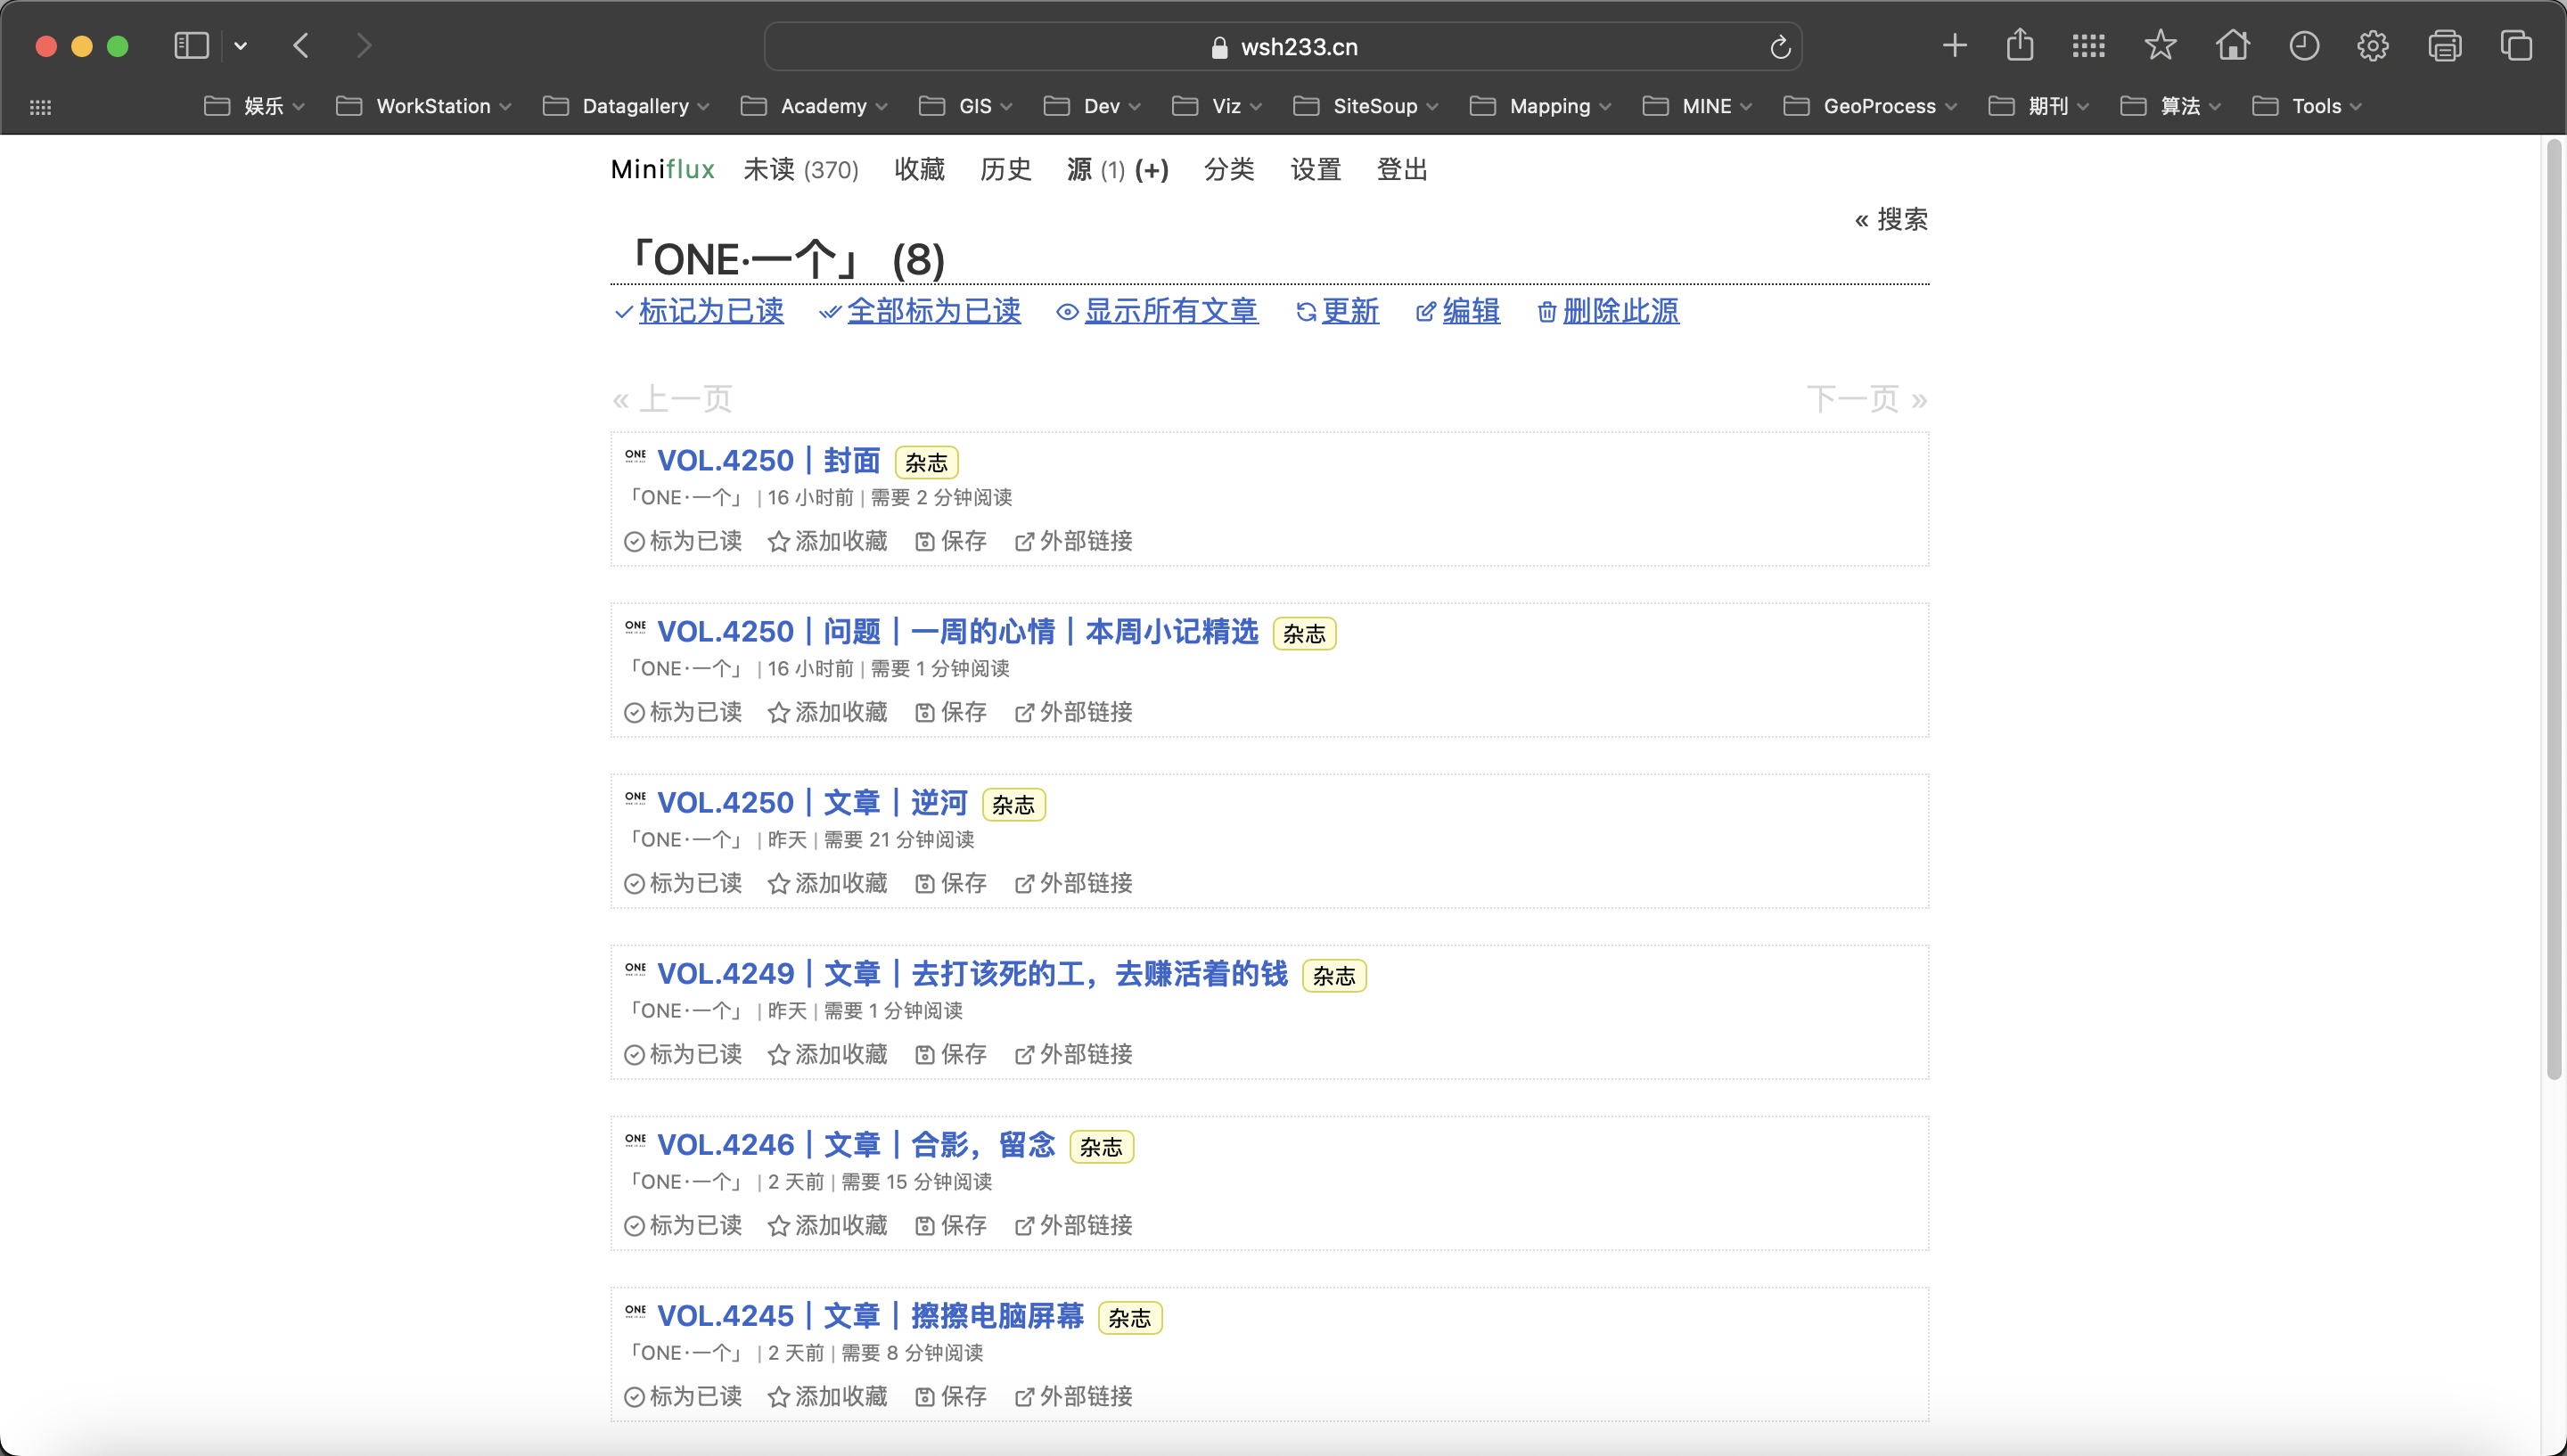The width and height of the screenshot is (2567, 1456).
Task: Open browsing history clock icon
Action: click(x=2304, y=46)
